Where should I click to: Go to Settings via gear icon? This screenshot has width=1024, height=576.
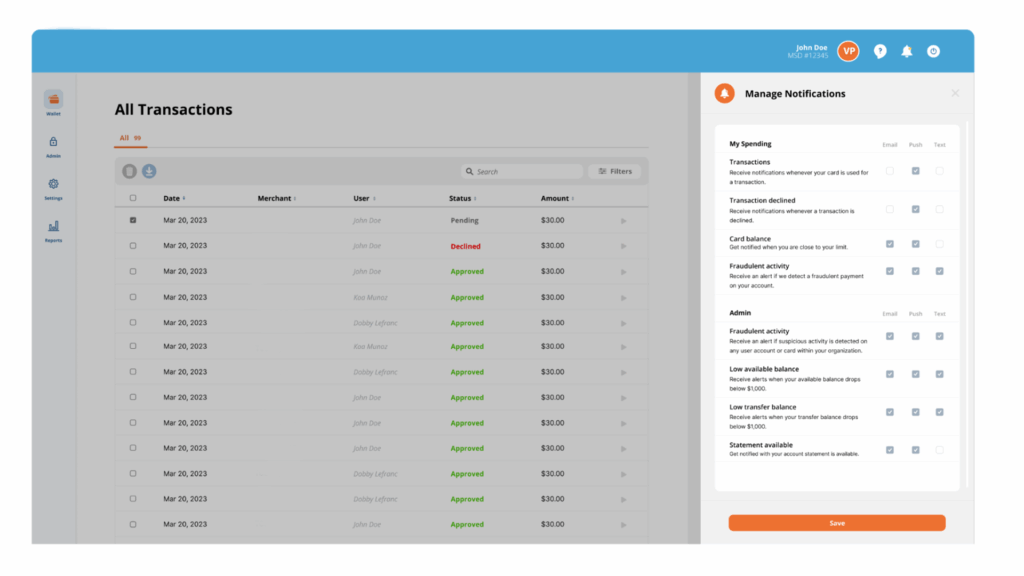(x=53, y=184)
